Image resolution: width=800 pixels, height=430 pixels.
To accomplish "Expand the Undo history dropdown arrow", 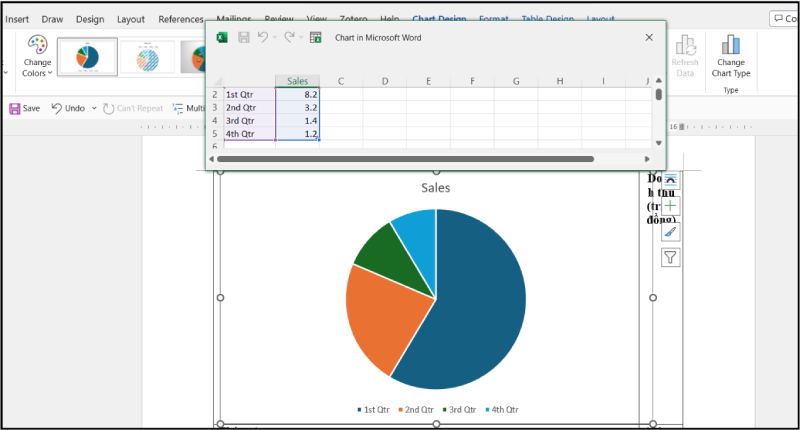I will click(94, 108).
